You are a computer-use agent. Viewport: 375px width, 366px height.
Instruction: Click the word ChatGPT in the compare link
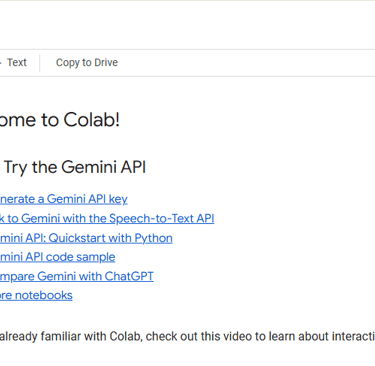(129, 276)
